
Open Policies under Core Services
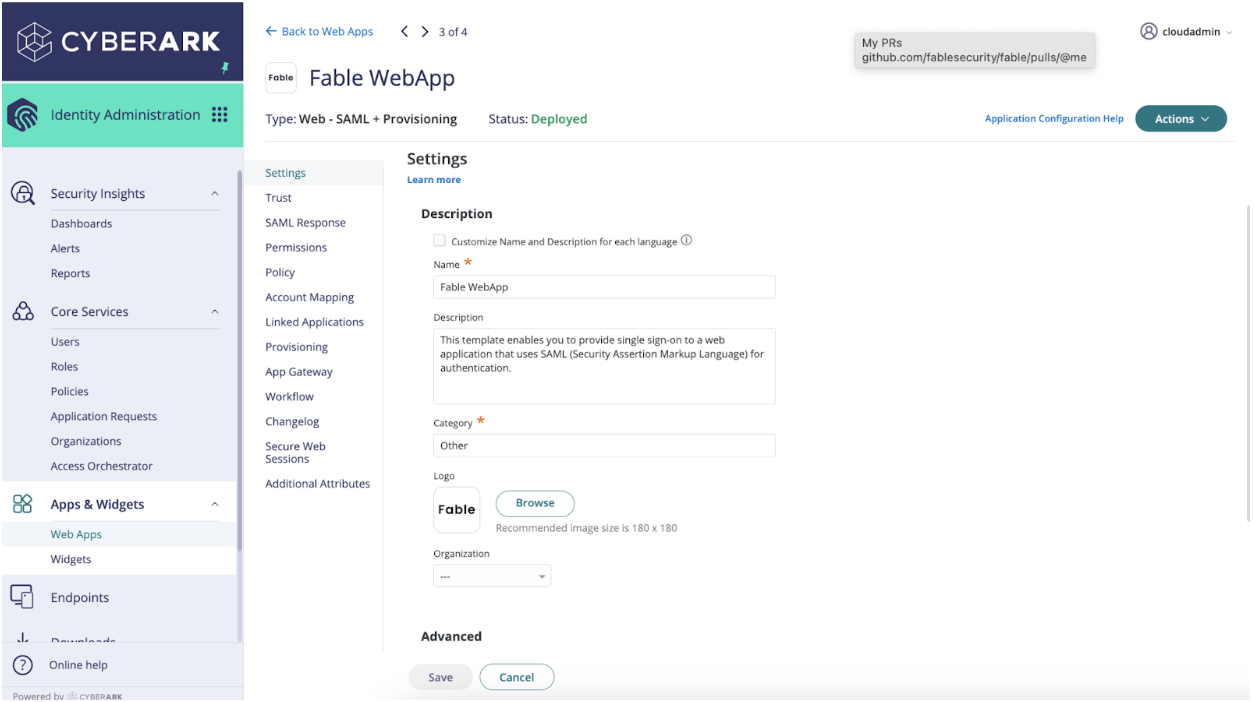click(x=69, y=392)
